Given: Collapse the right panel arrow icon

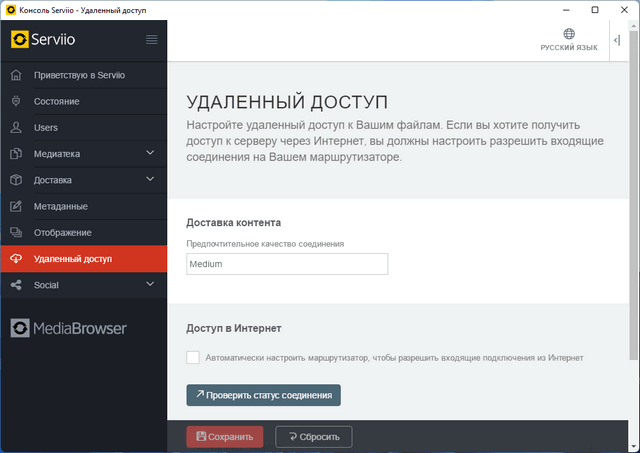Looking at the screenshot, I should 617,40.
